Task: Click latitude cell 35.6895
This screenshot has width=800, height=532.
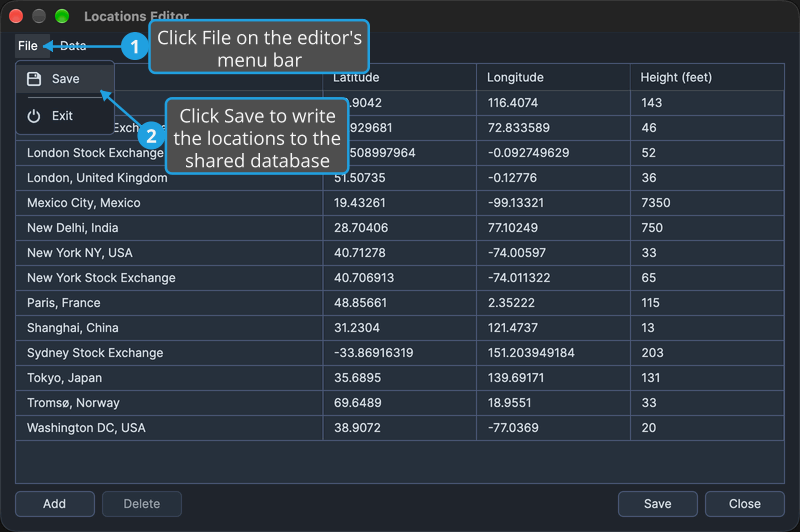Action: pos(399,377)
